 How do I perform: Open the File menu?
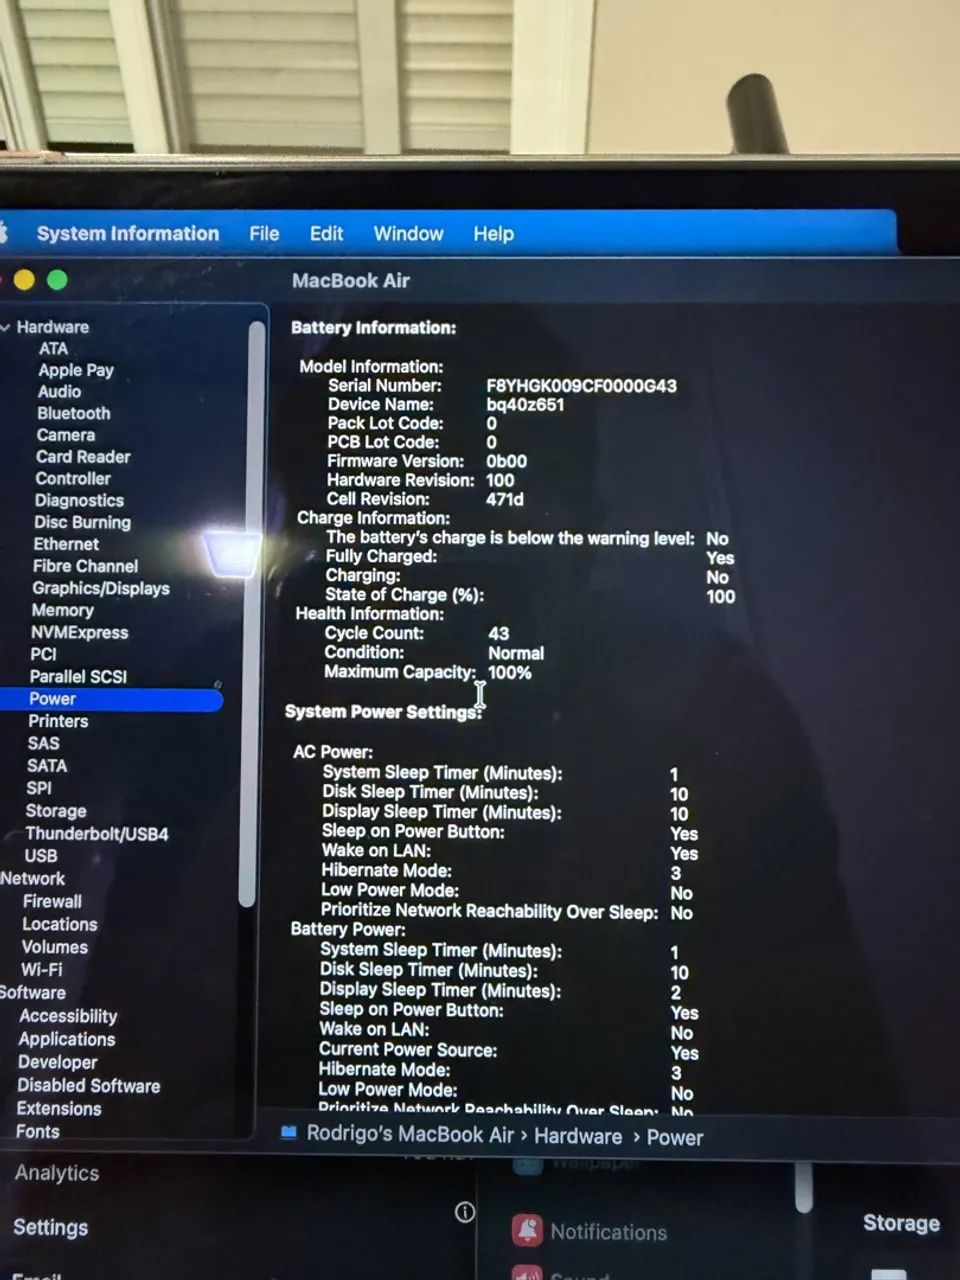pos(264,234)
